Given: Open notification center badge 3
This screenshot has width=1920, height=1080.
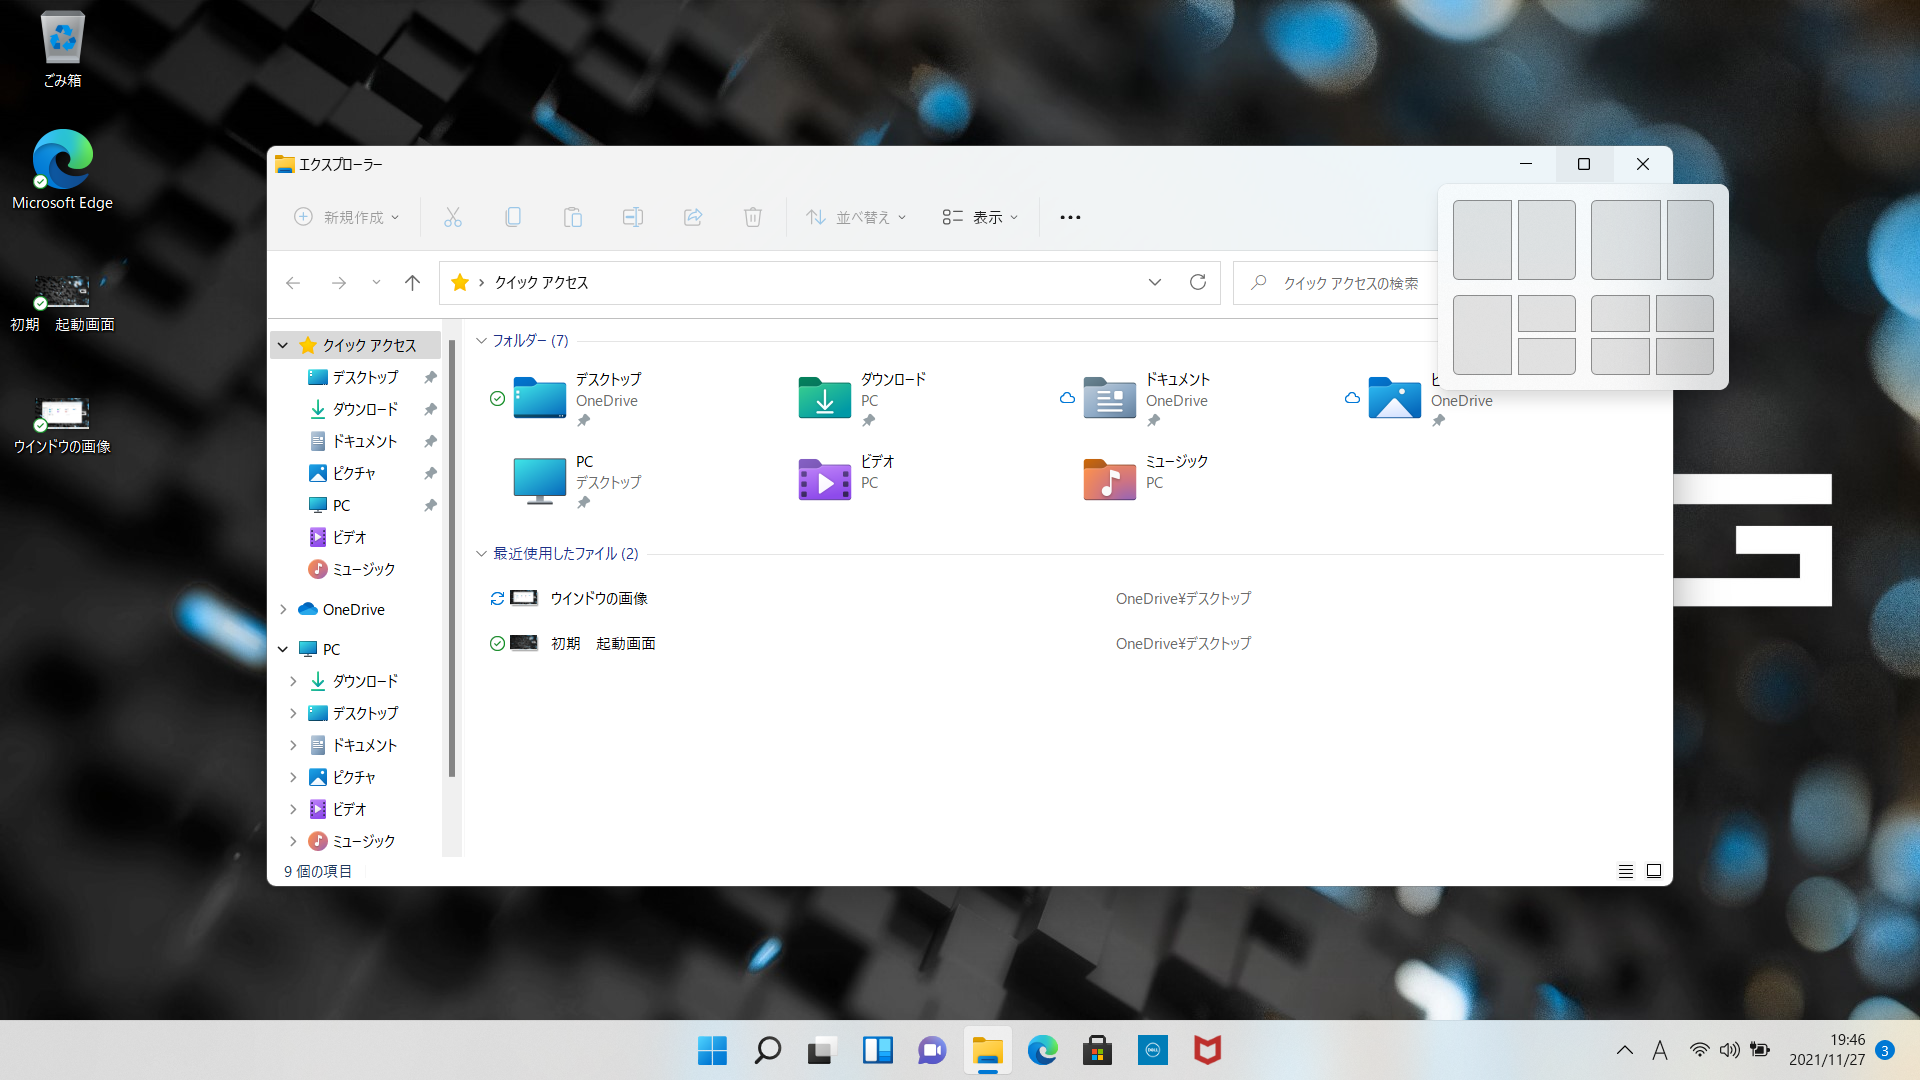Looking at the screenshot, I should [x=1885, y=1050].
